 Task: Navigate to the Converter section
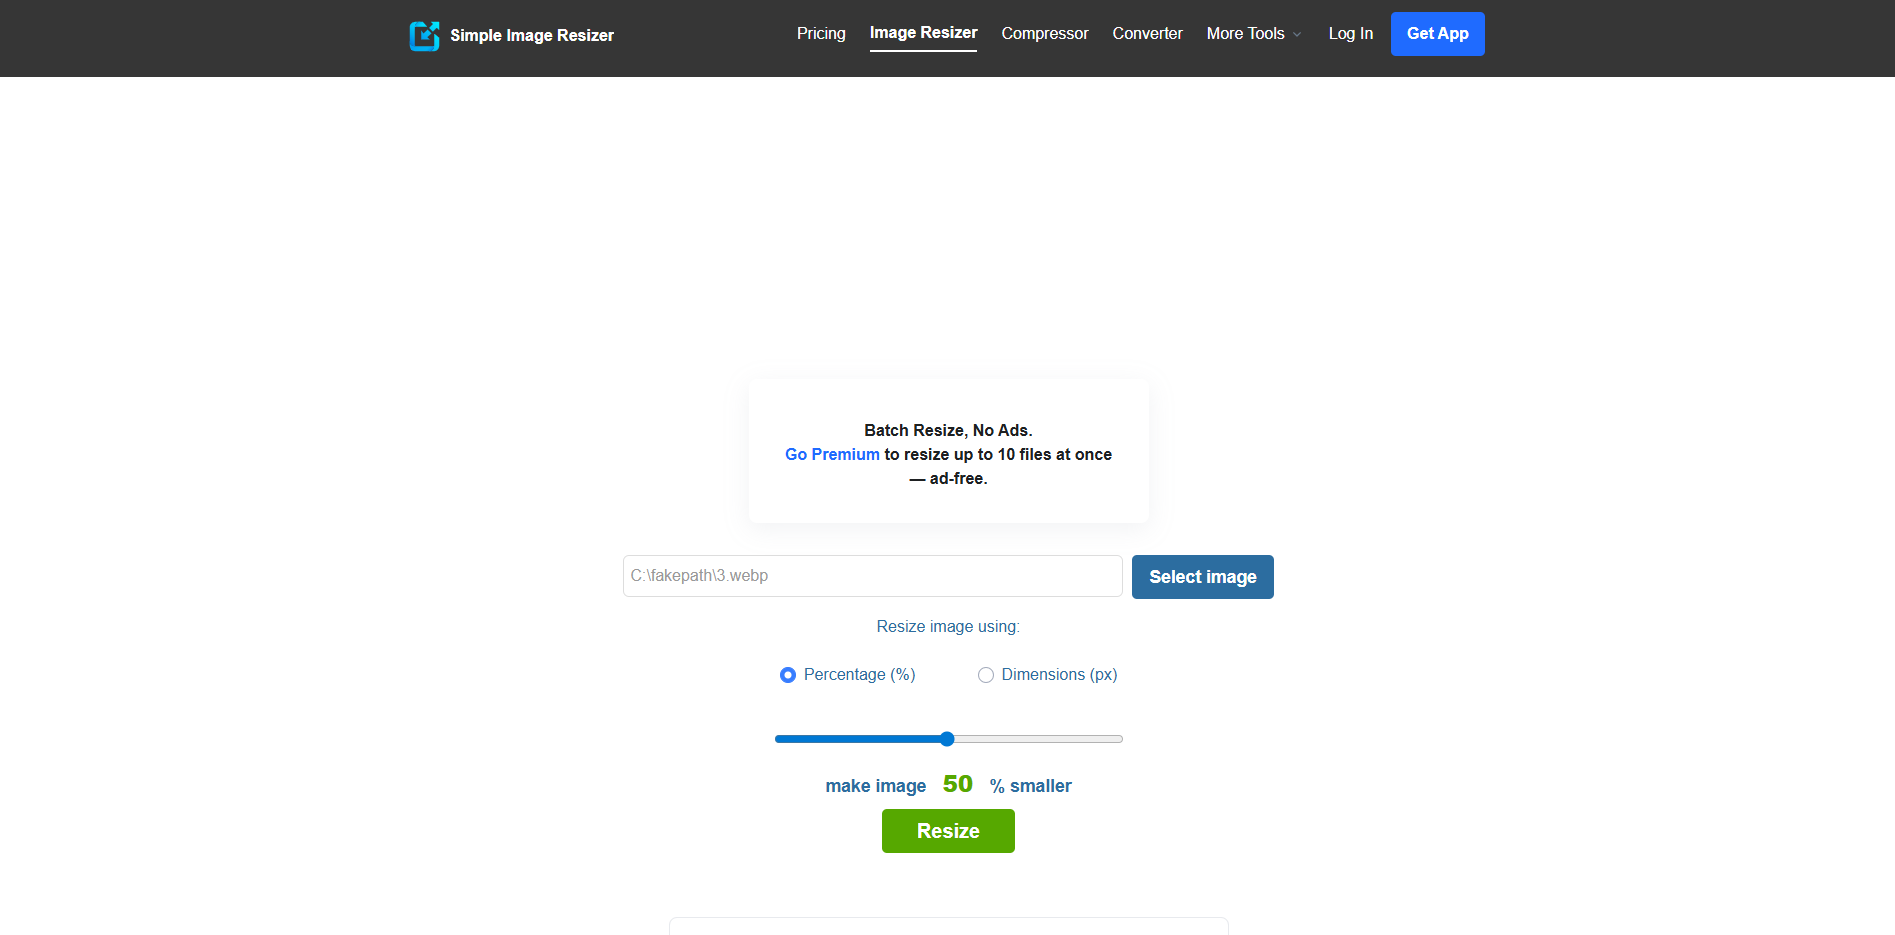(x=1147, y=33)
